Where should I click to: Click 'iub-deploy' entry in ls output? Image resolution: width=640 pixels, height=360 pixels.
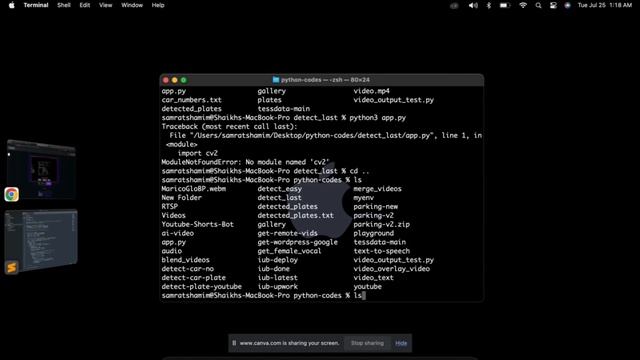(278, 260)
